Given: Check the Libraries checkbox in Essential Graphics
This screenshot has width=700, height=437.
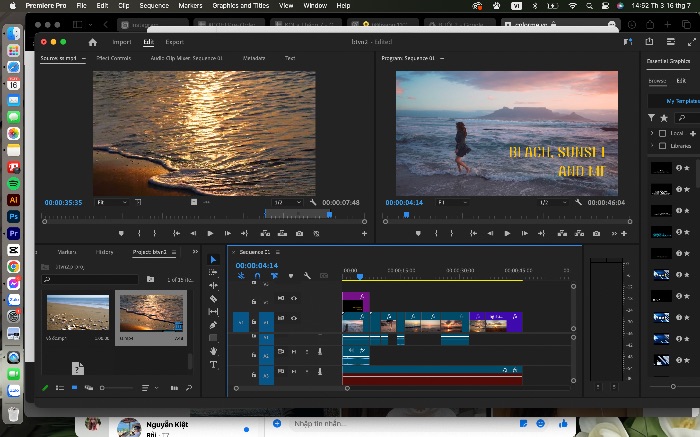Looking at the screenshot, I should click(x=662, y=146).
